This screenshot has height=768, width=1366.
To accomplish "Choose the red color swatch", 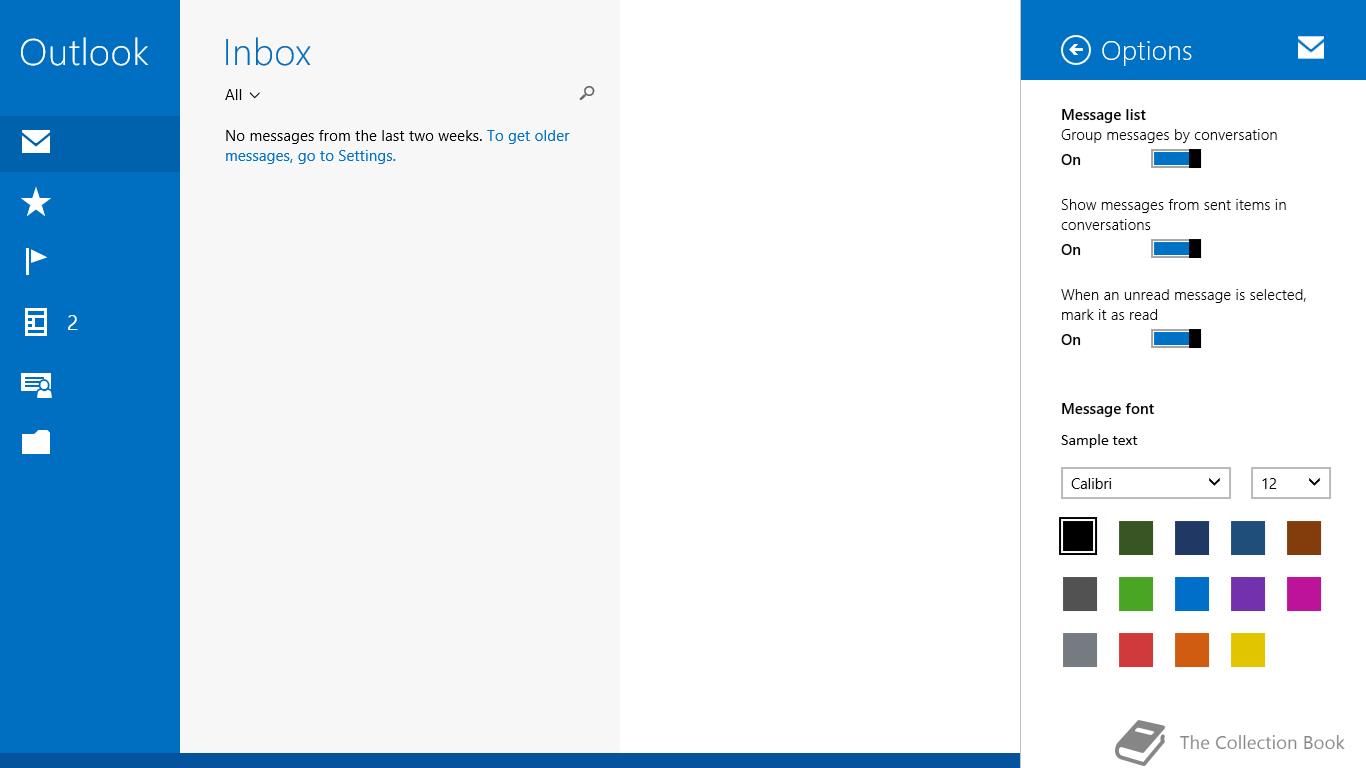I will tap(1136, 650).
